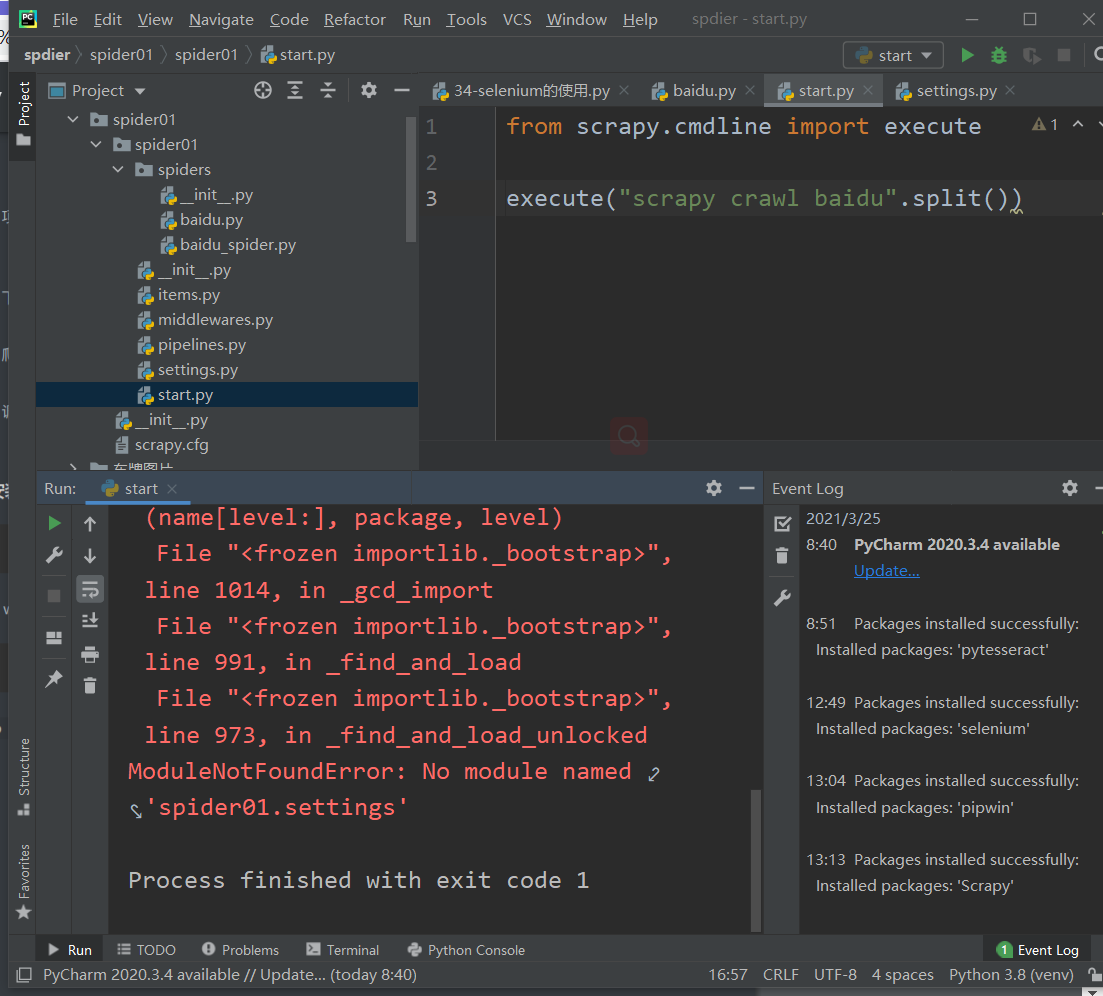Run 'start' with coverage from the top toolbar
The image size is (1103, 996).
pos(1031,55)
